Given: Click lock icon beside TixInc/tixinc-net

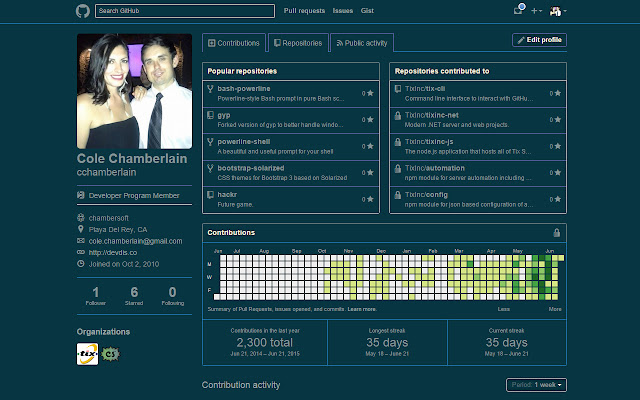Looking at the screenshot, I should [398, 116].
